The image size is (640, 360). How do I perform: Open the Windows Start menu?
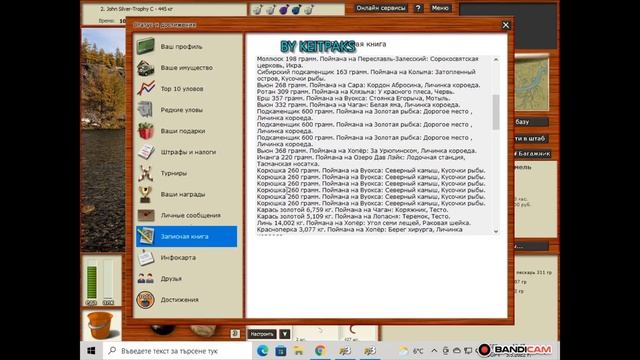(91, 351)
